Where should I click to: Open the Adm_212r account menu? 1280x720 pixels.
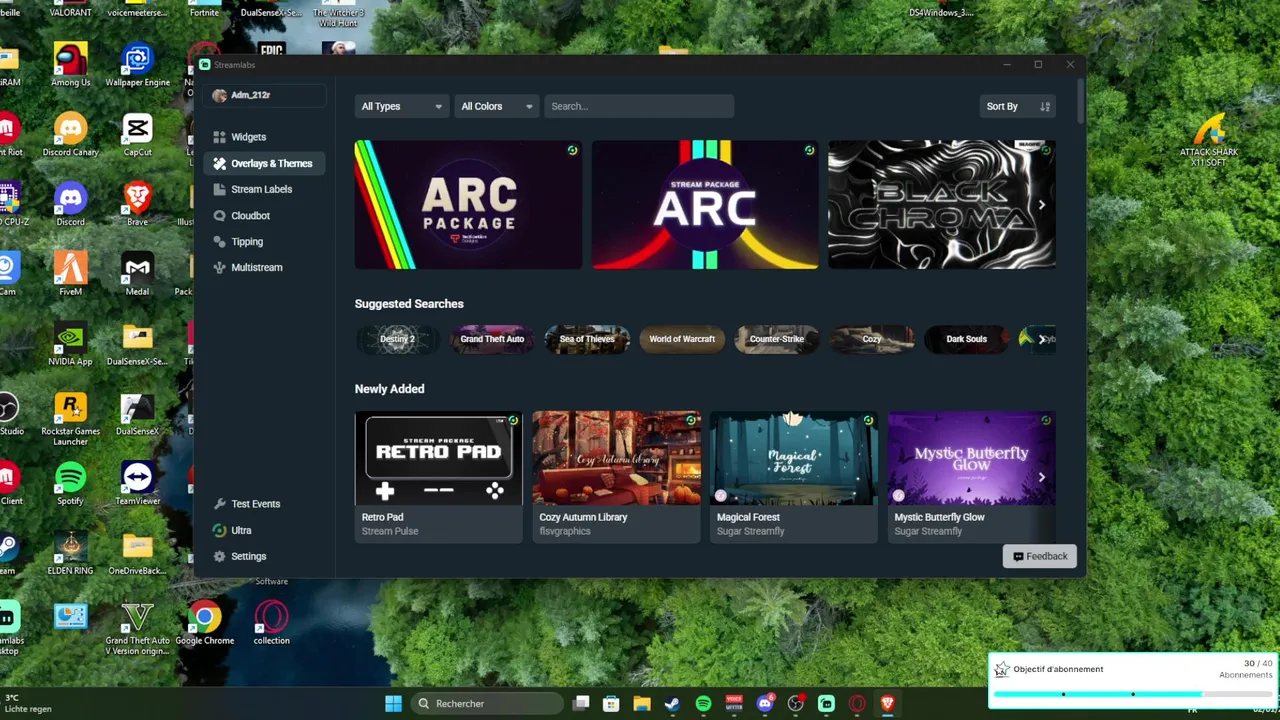point(265,95)
